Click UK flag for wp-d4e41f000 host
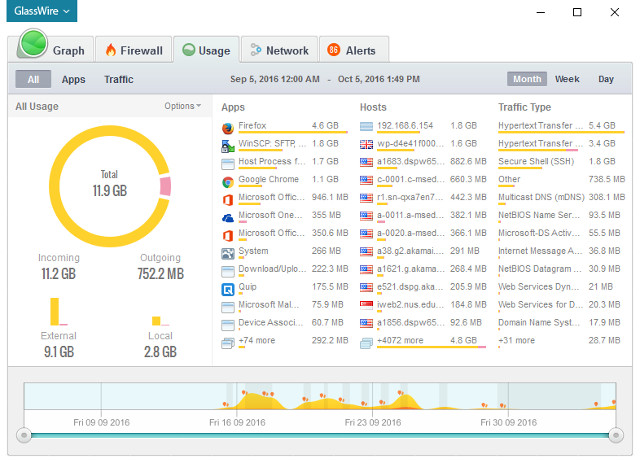Screen dimensions: 640x463 click(x=367, y=144)
